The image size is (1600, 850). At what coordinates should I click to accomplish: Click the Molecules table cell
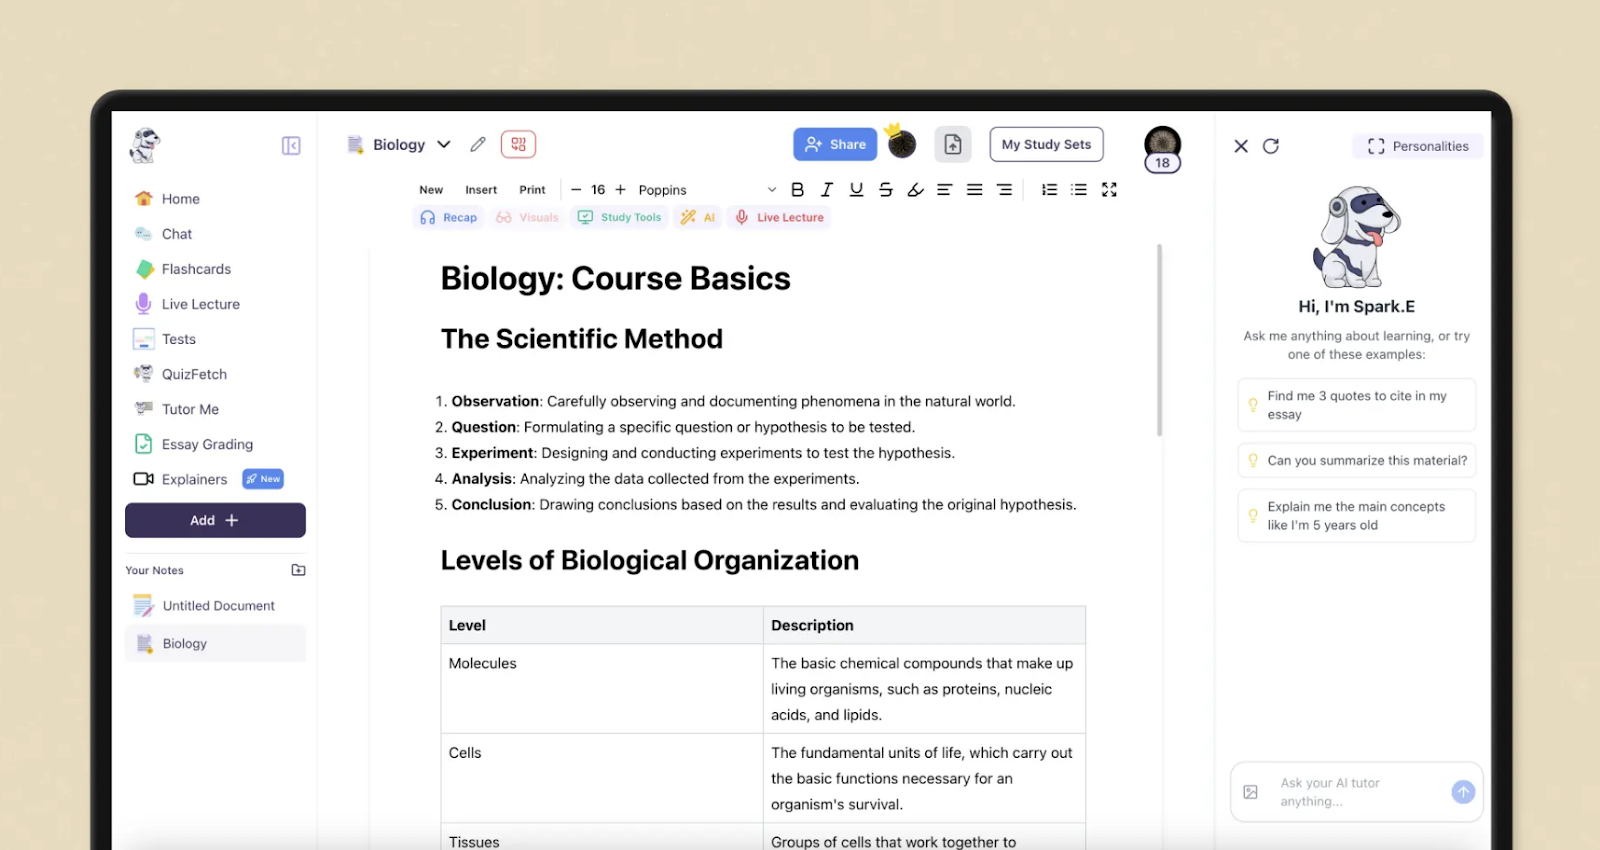point(601,689)
